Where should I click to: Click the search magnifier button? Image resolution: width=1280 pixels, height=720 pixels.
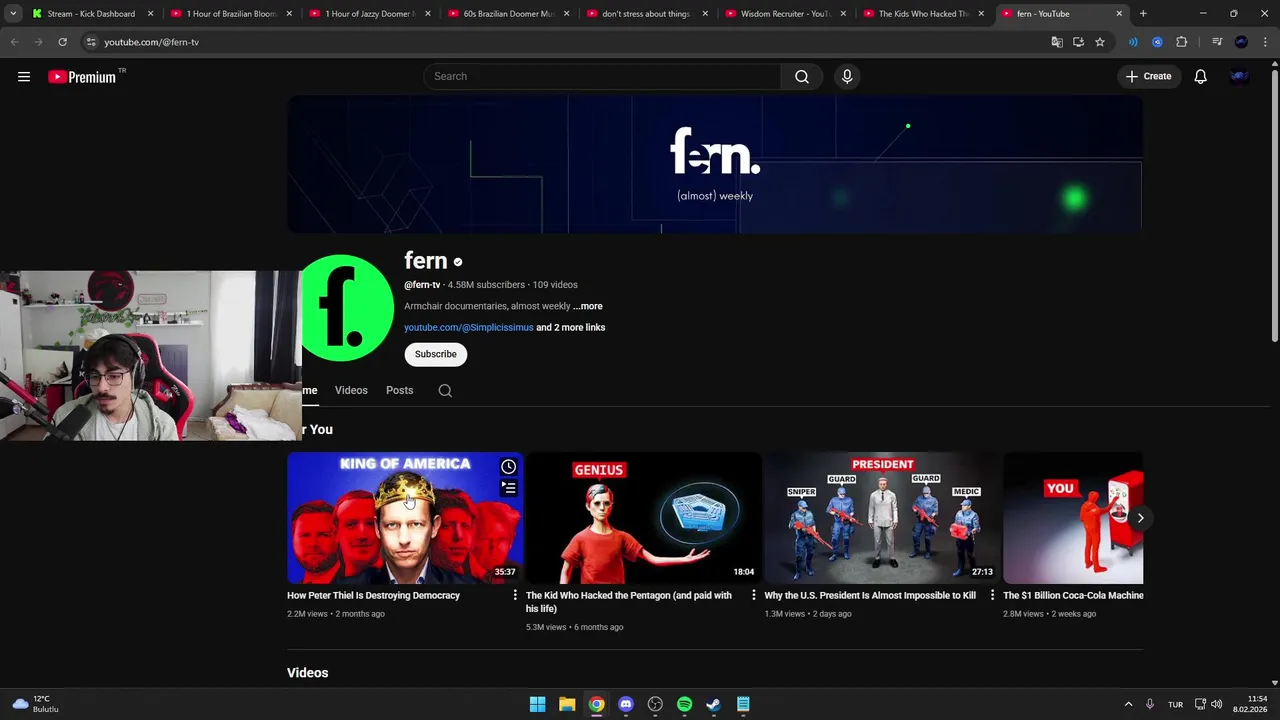tap(802, 77)
